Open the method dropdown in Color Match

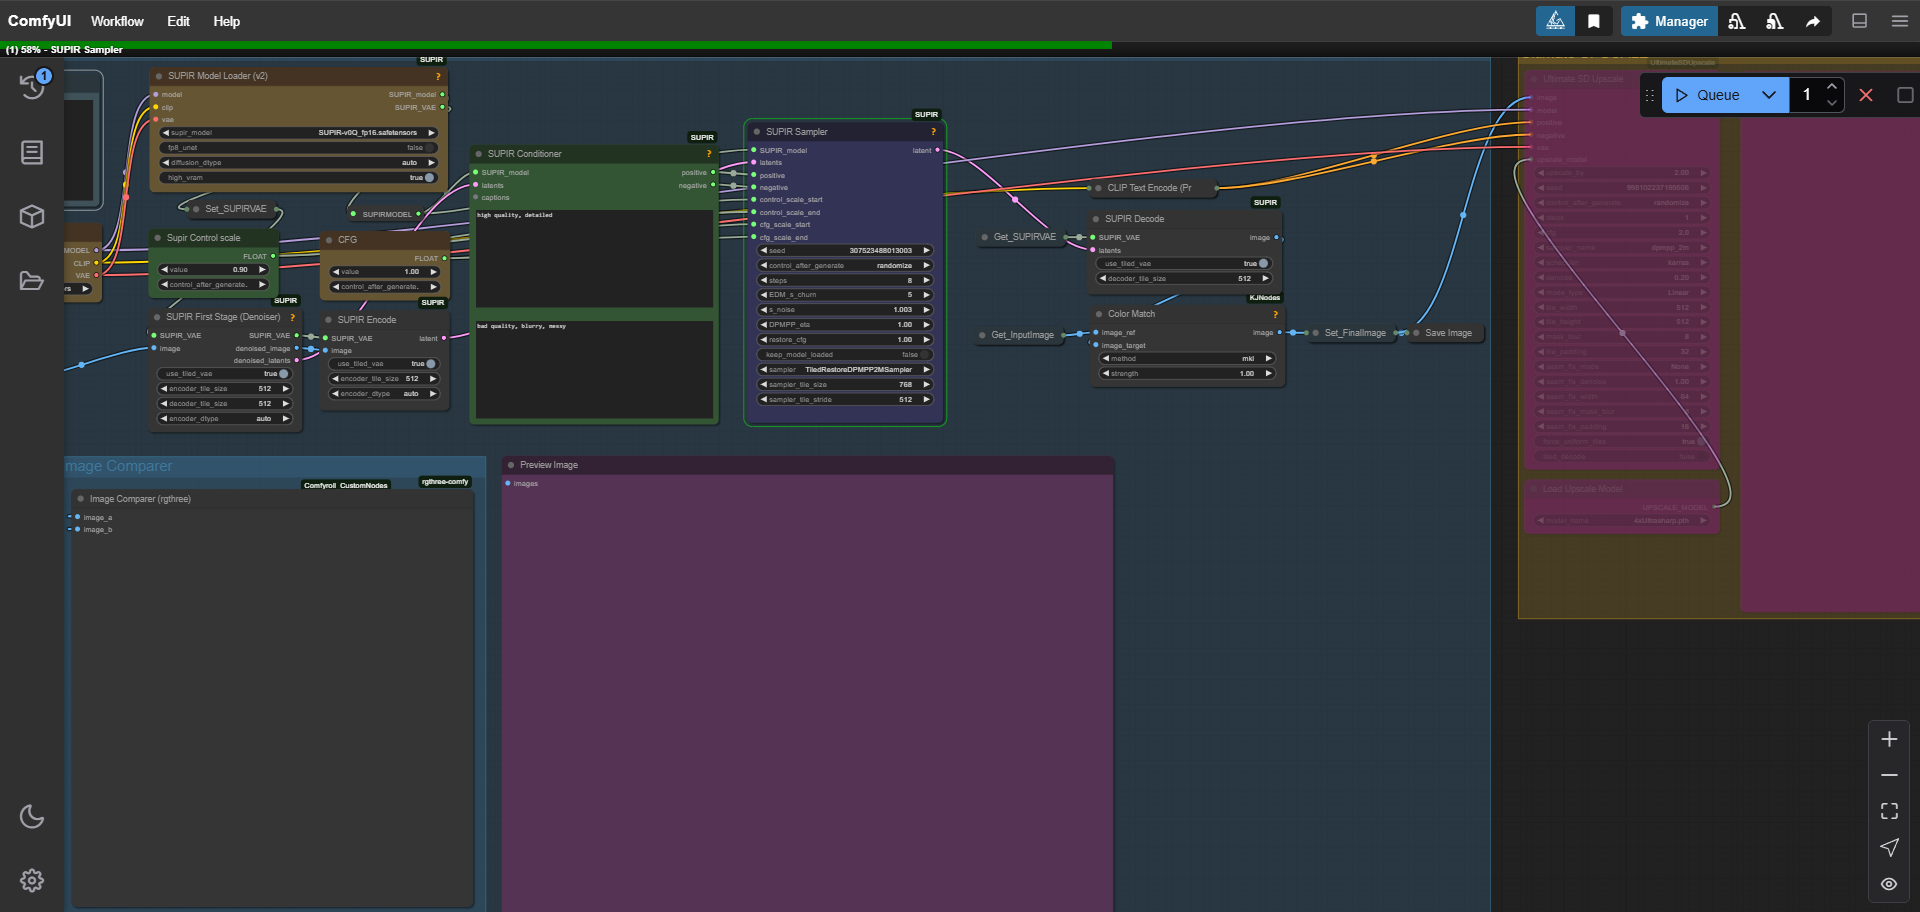[1185, 359]
